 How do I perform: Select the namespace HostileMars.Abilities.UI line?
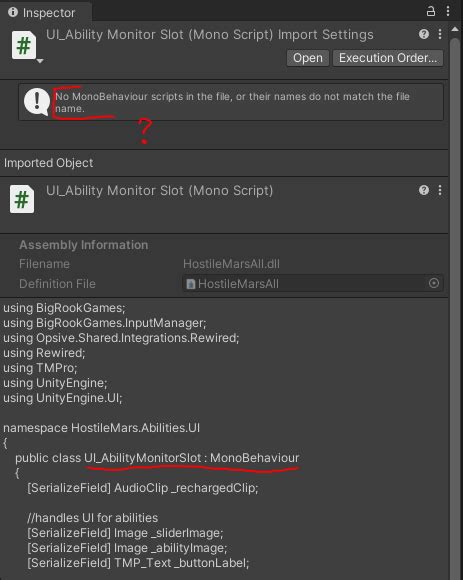pos(102,428)
